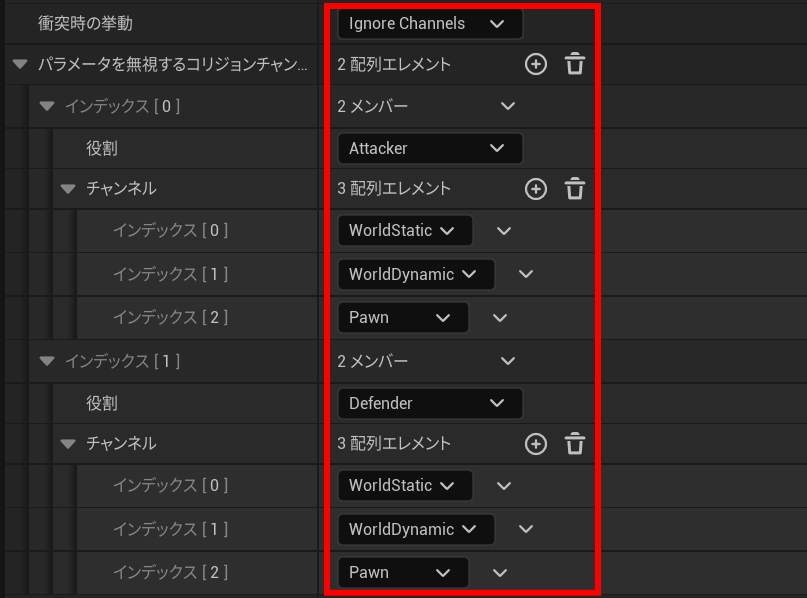Screen dimensions: 807x598
Task: Click the options chevron beside the first 2 メンバー
Action: [x=507, y=106]
